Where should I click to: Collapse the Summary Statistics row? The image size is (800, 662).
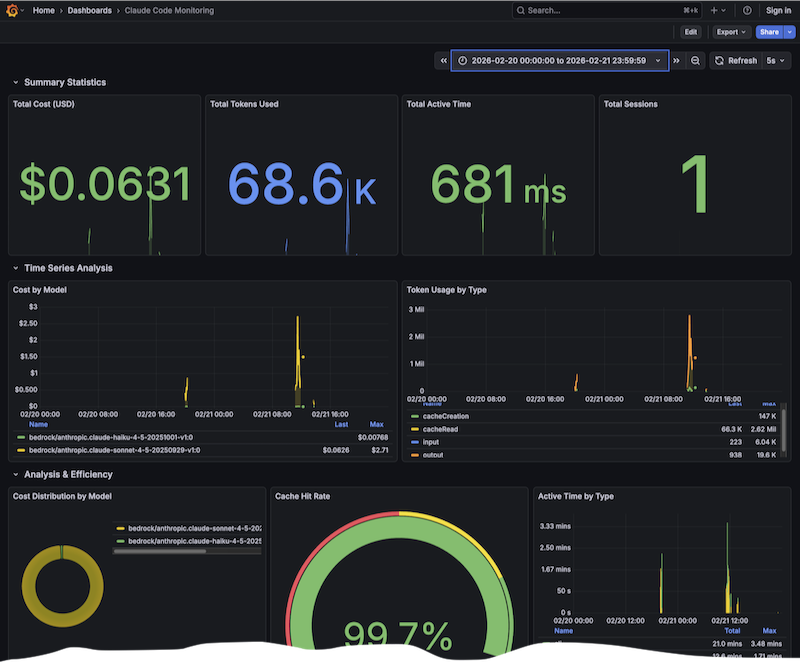point(15,82)
